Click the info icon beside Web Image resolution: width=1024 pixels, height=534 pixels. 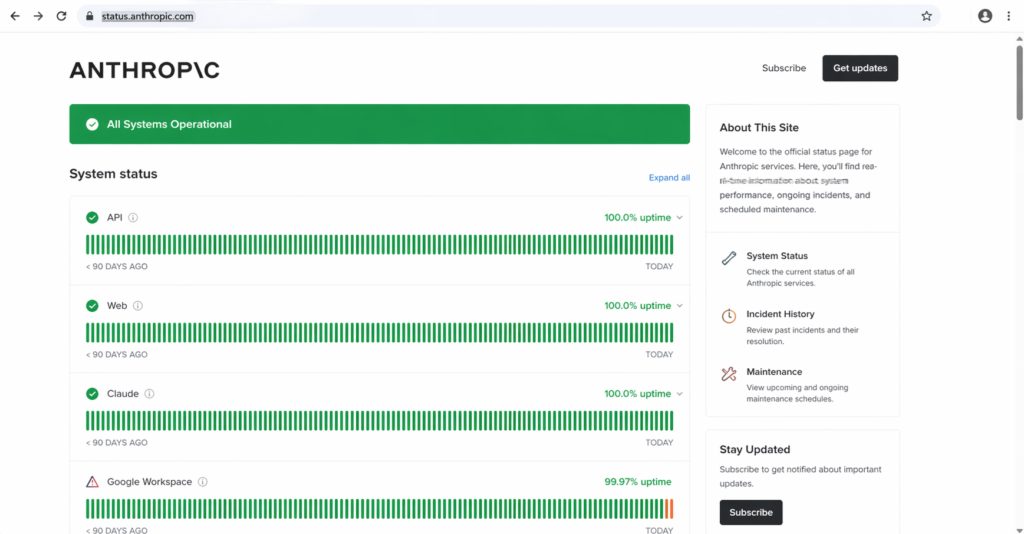click(138, 306)
